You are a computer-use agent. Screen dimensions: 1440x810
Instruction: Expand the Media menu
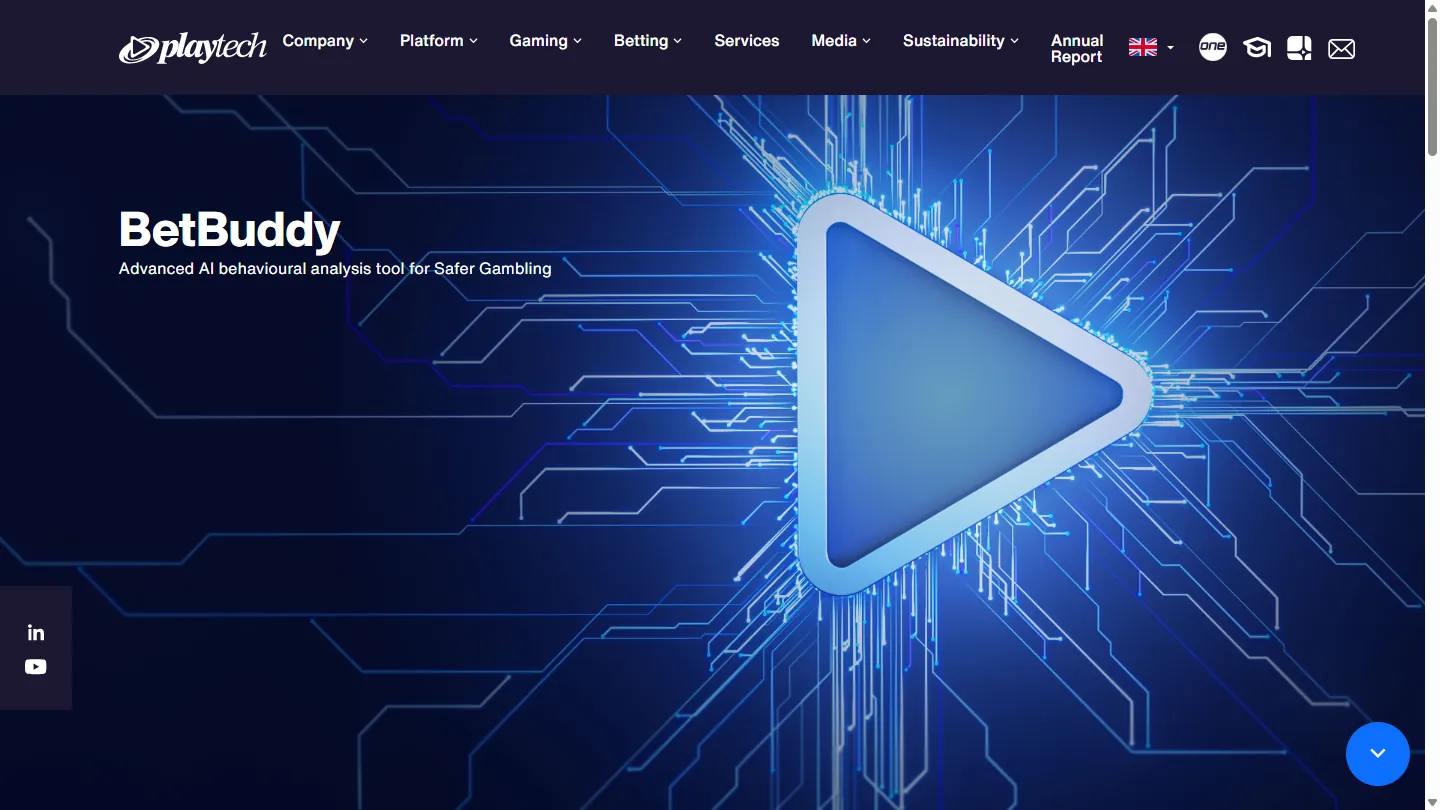(x=841, y=41)
